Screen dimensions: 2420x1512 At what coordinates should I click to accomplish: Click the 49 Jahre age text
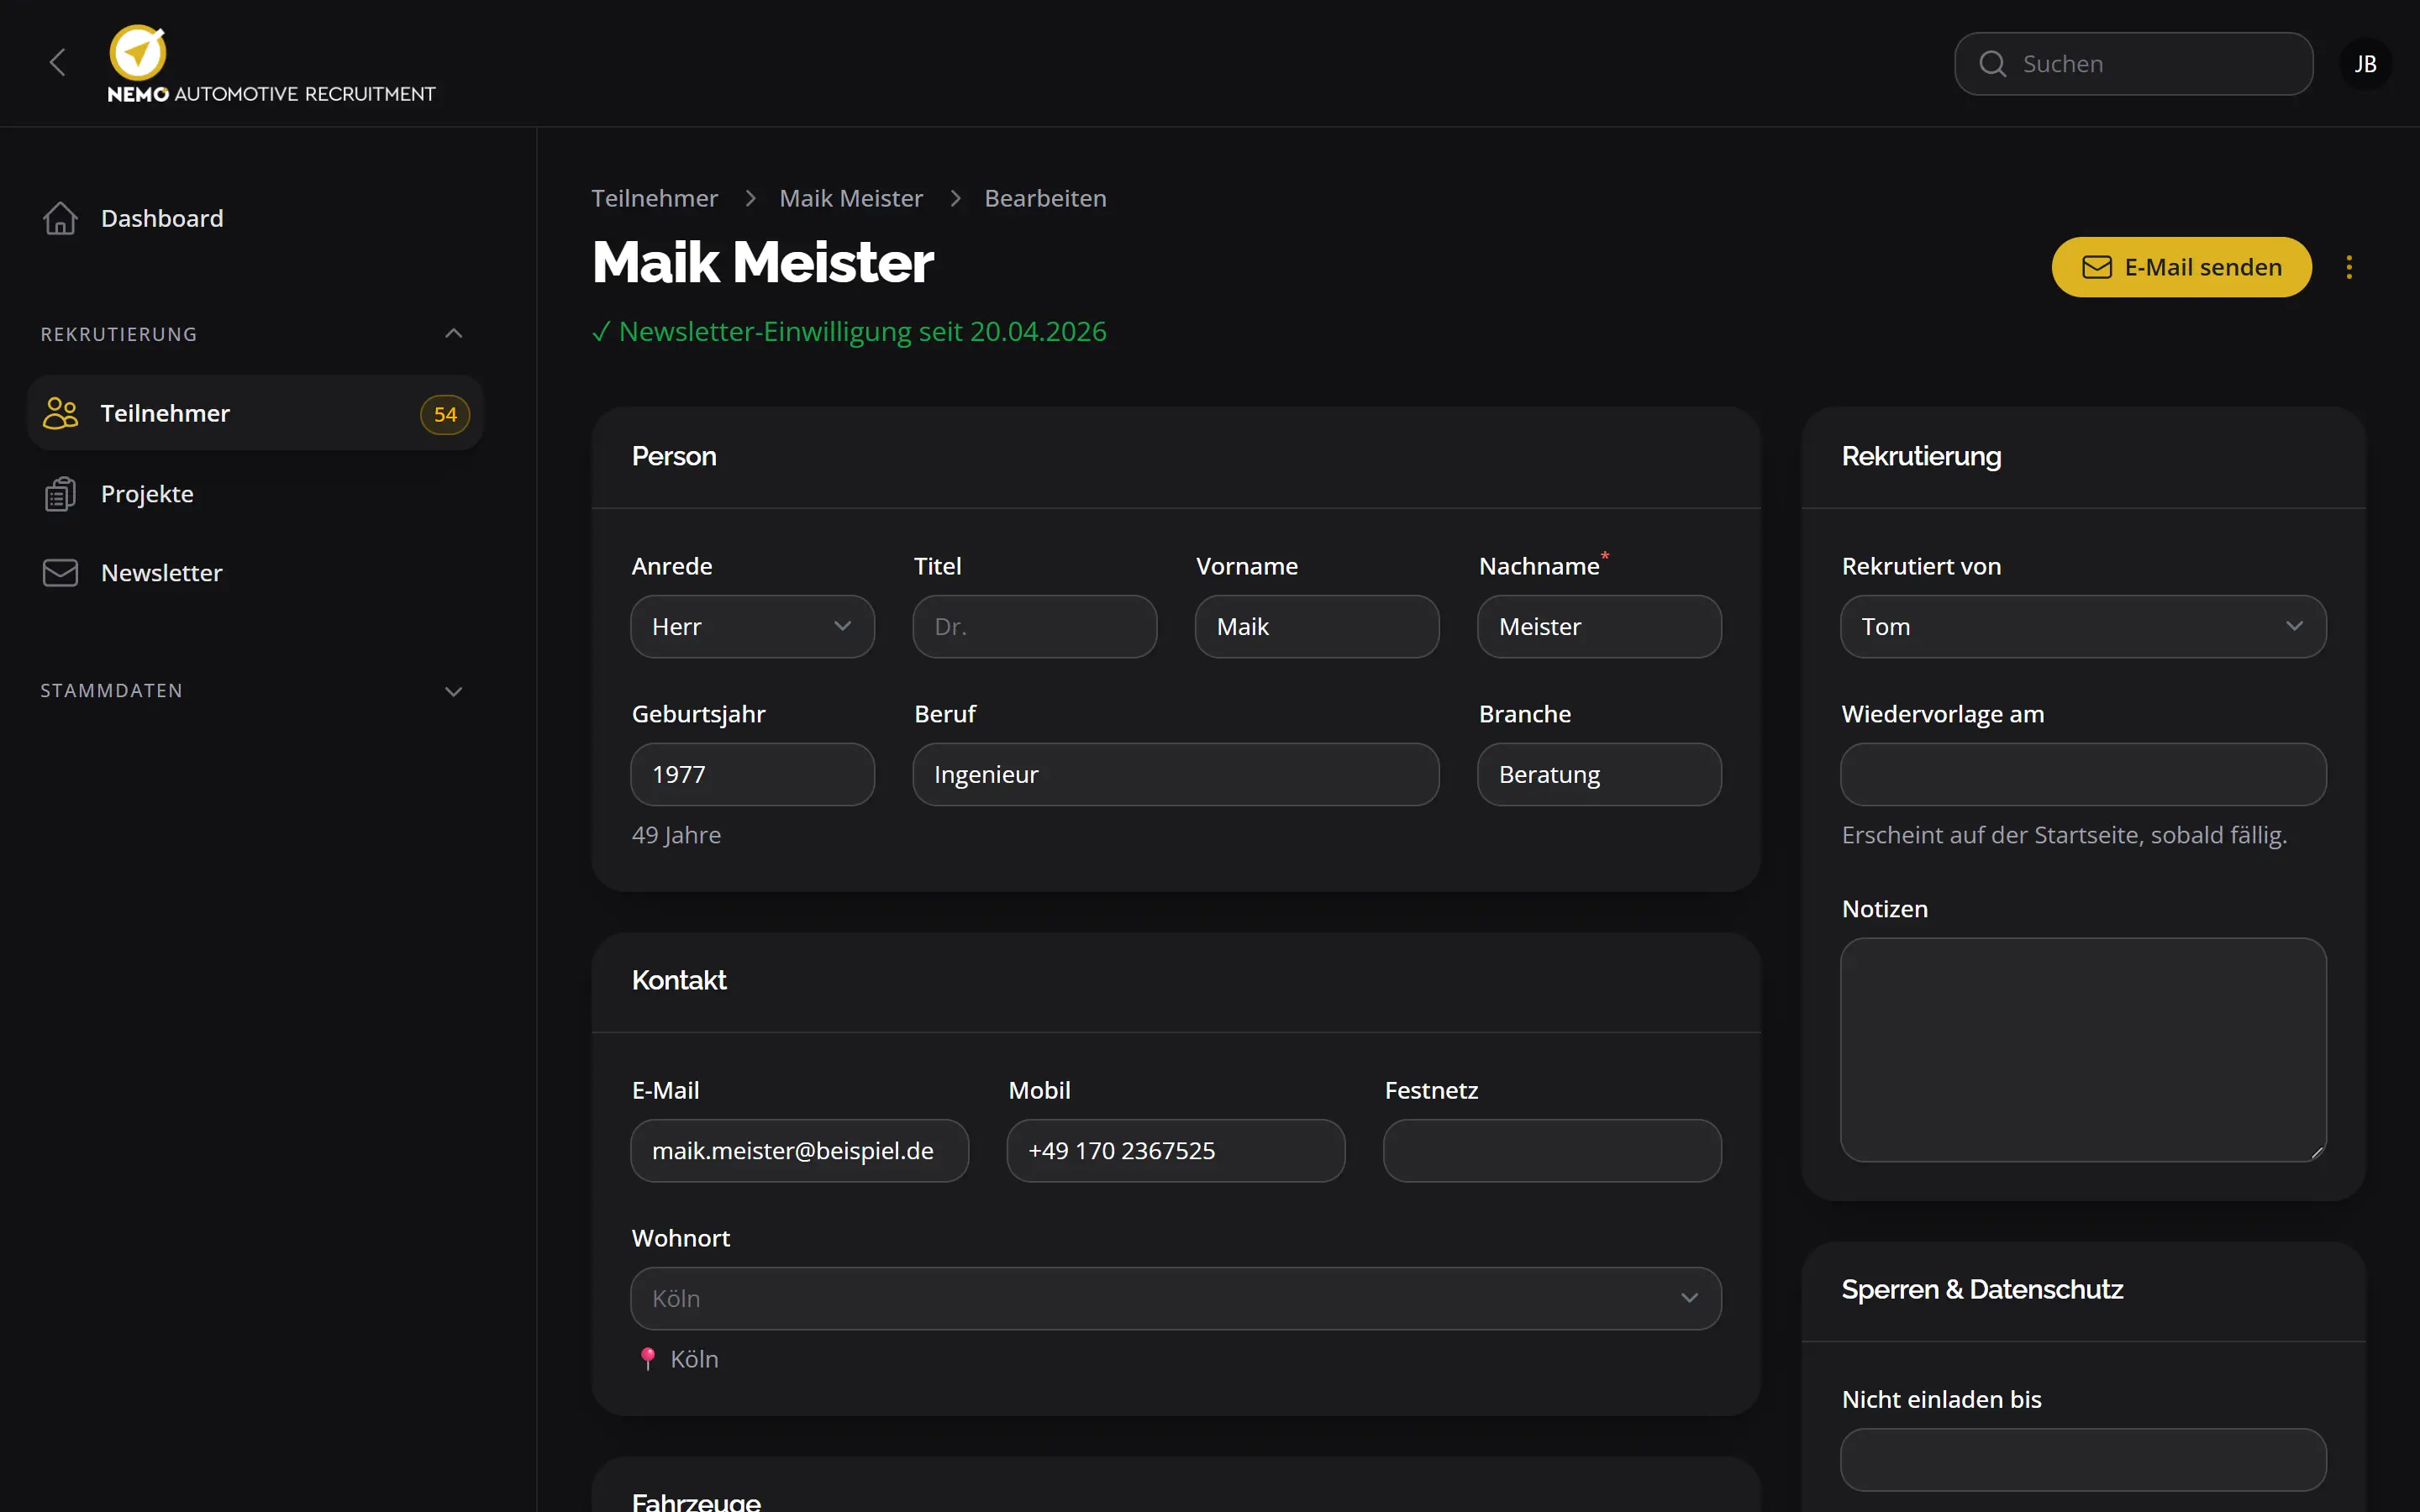click(676, 835)
